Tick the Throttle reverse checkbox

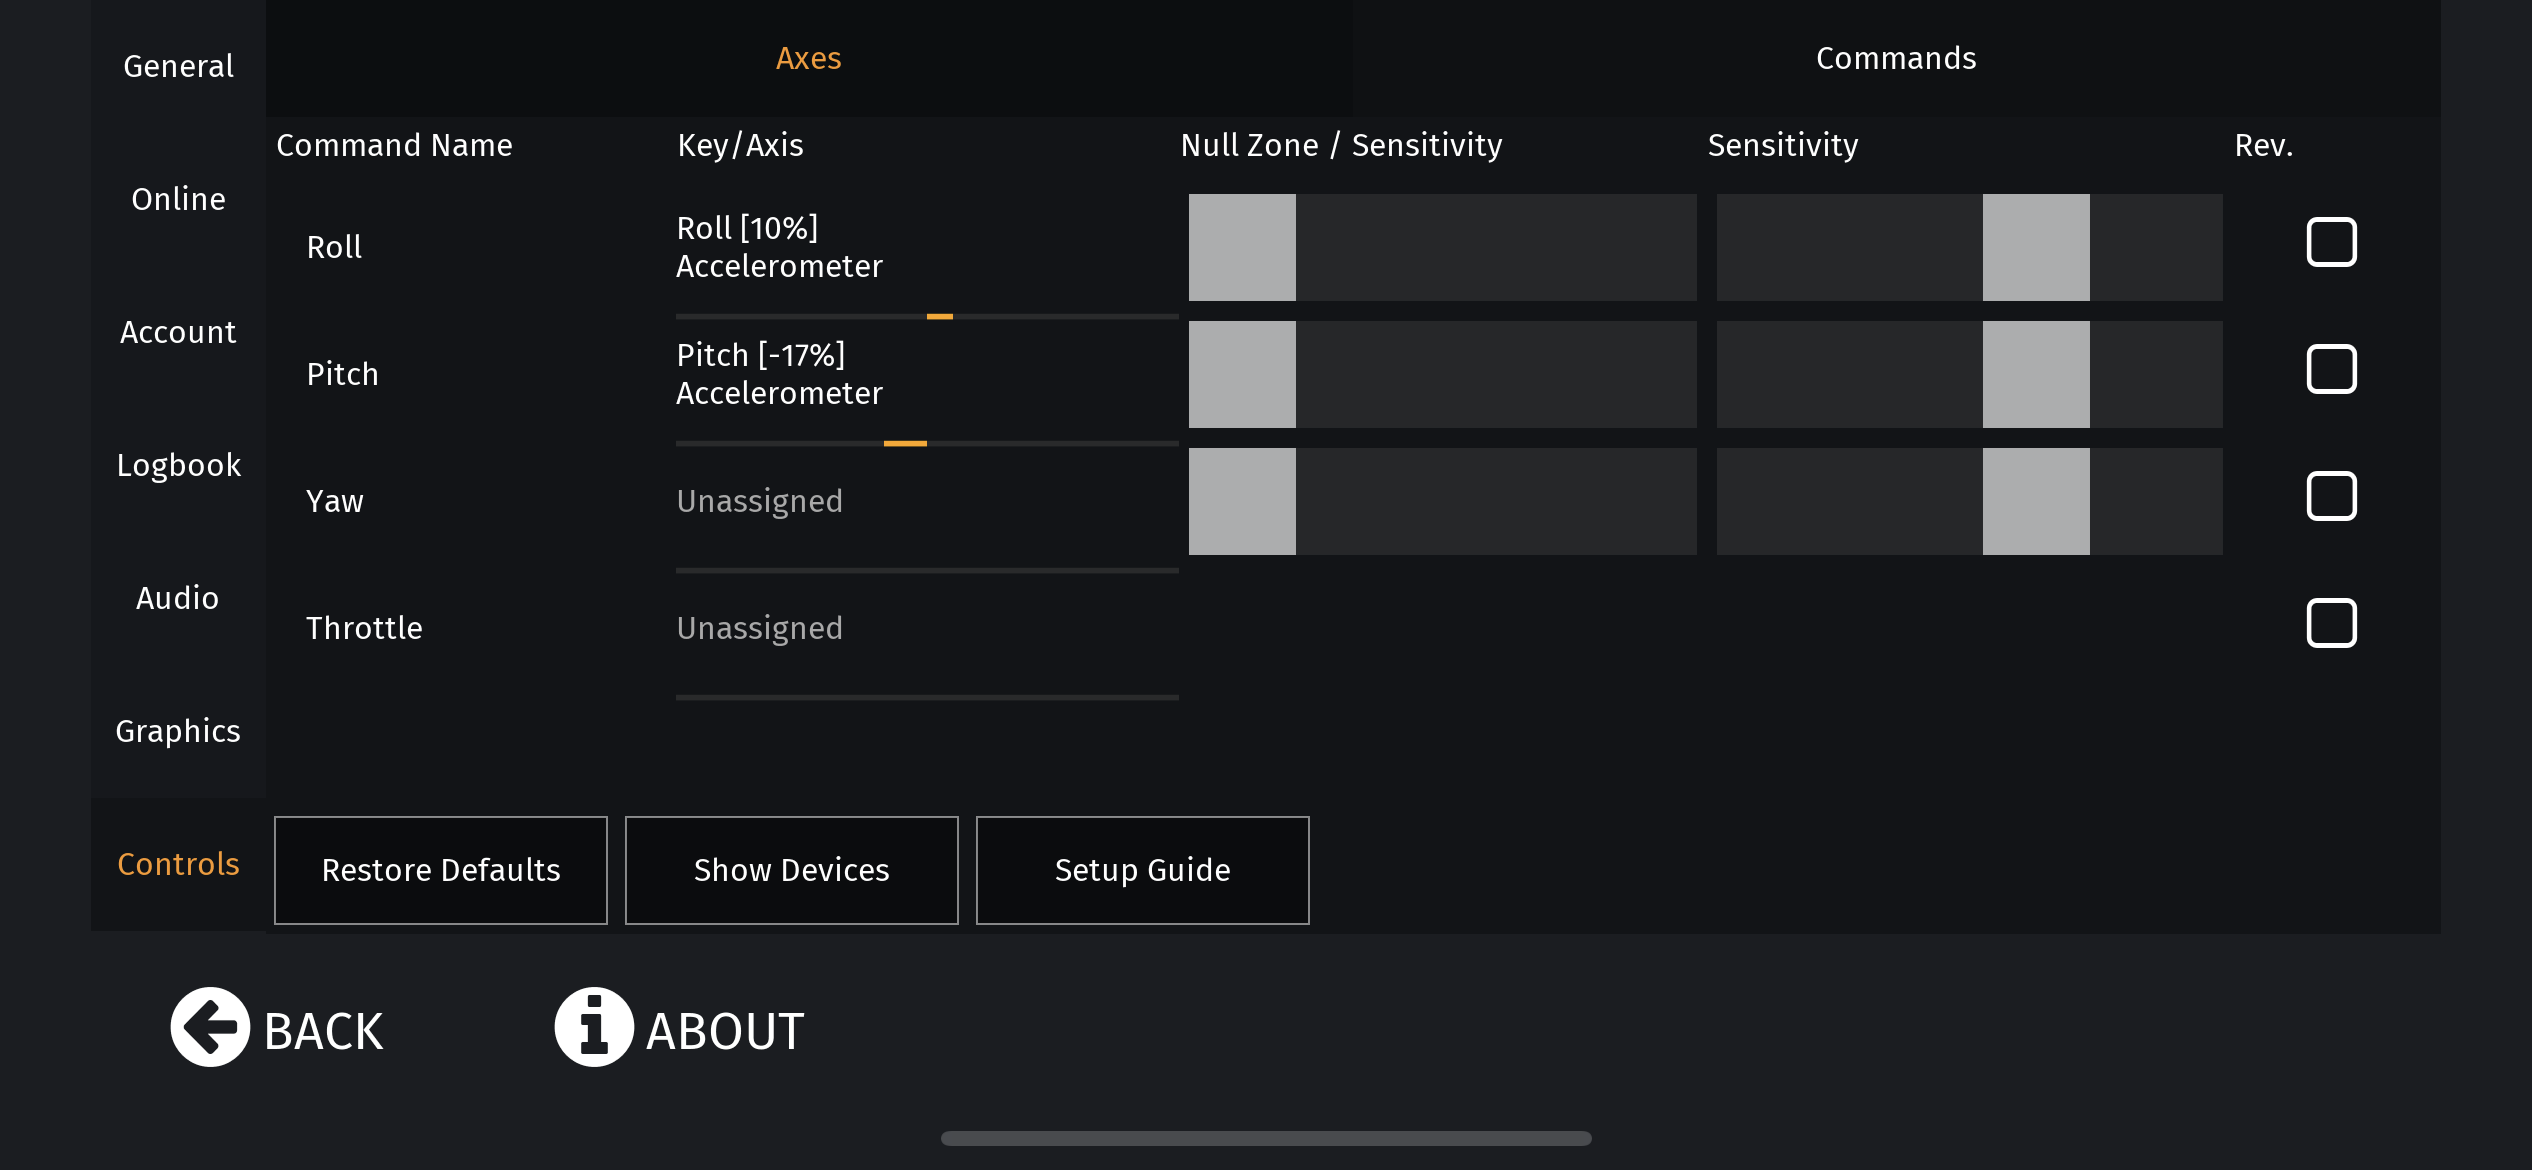pyautogui.click(x=2331, y=624)
